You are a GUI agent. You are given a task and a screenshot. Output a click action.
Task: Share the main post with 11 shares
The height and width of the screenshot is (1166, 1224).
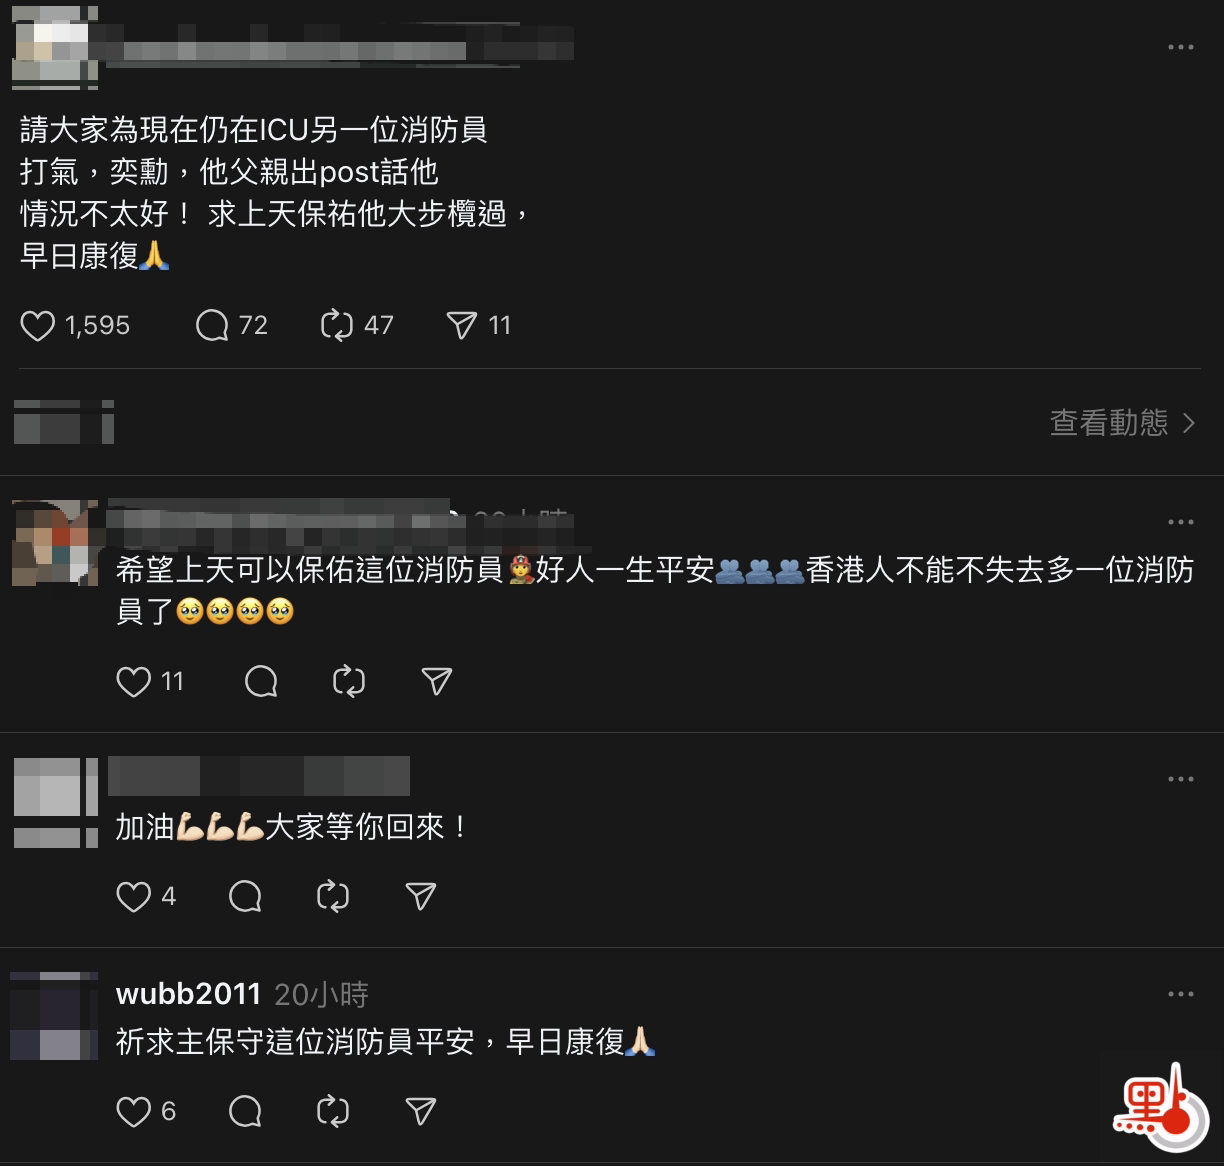(461, 326)
